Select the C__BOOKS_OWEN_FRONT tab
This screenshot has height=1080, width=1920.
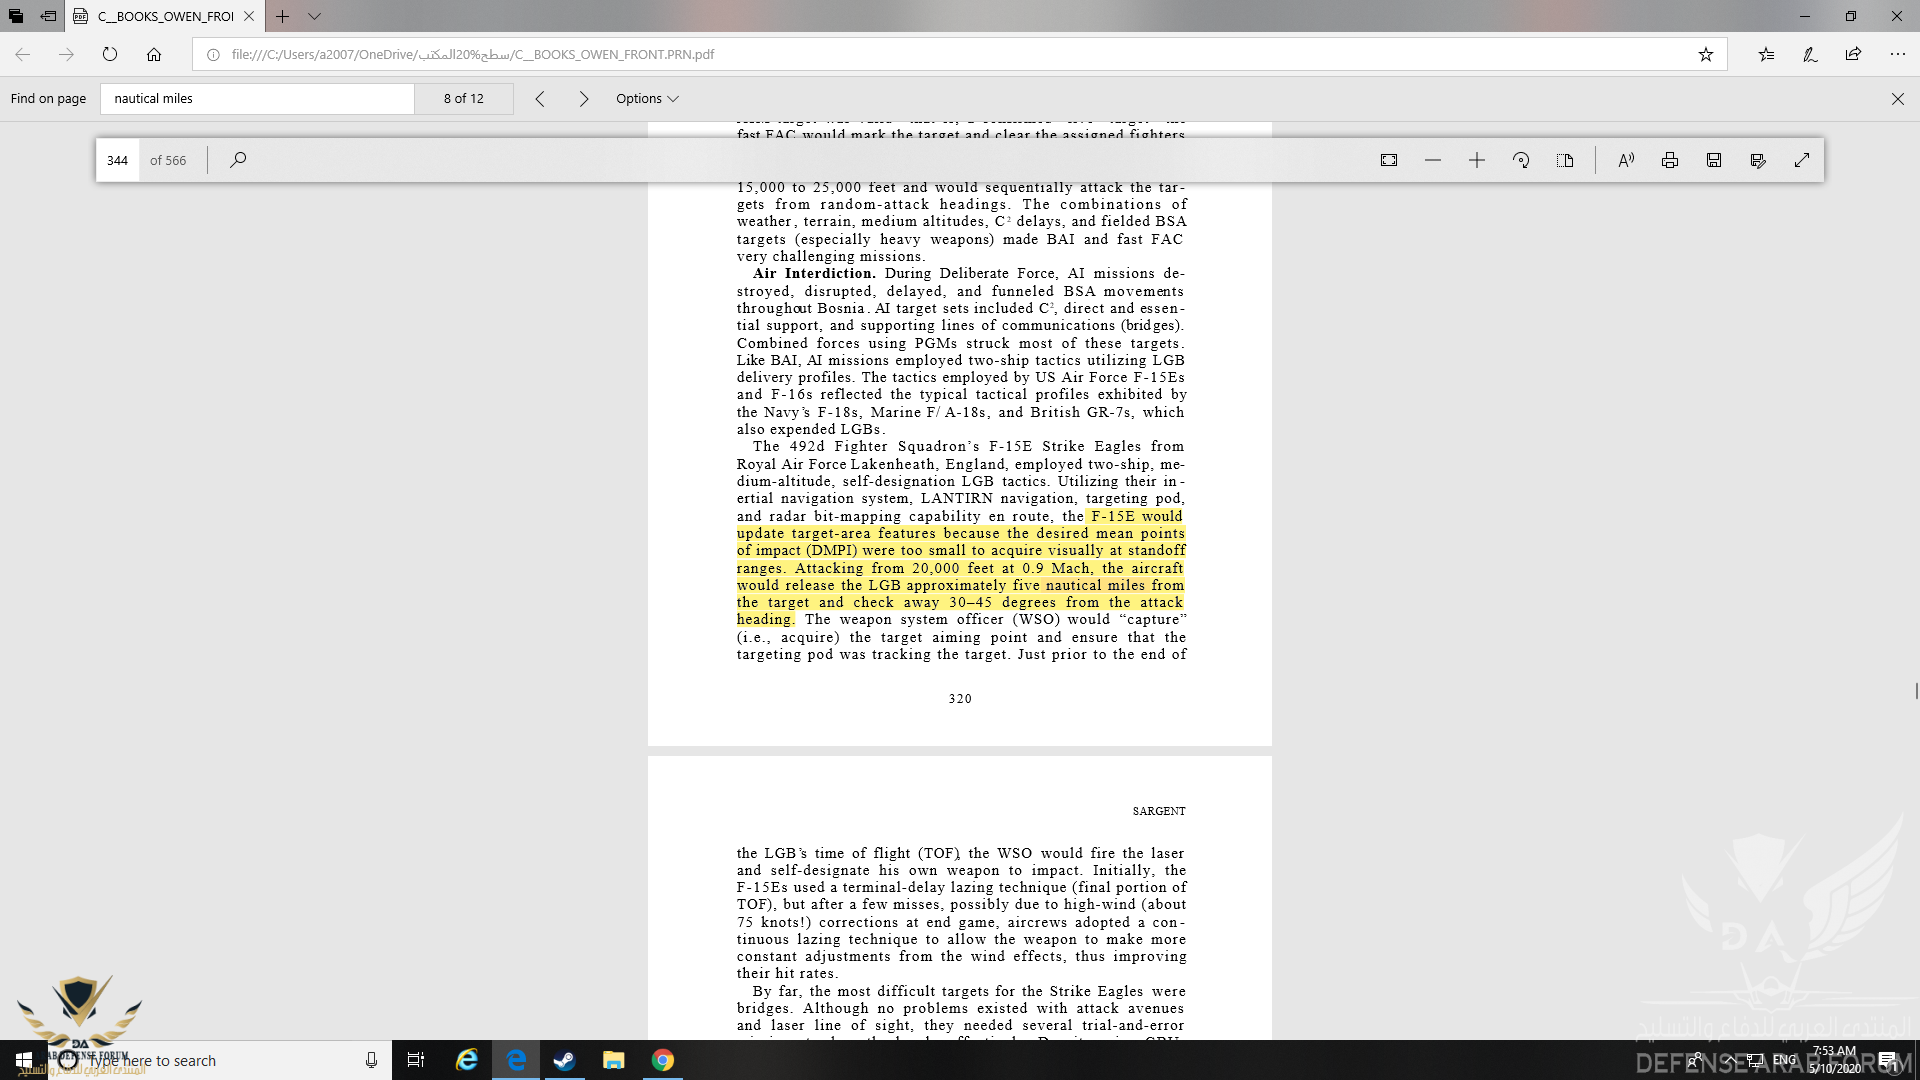(x=165, y=16)
